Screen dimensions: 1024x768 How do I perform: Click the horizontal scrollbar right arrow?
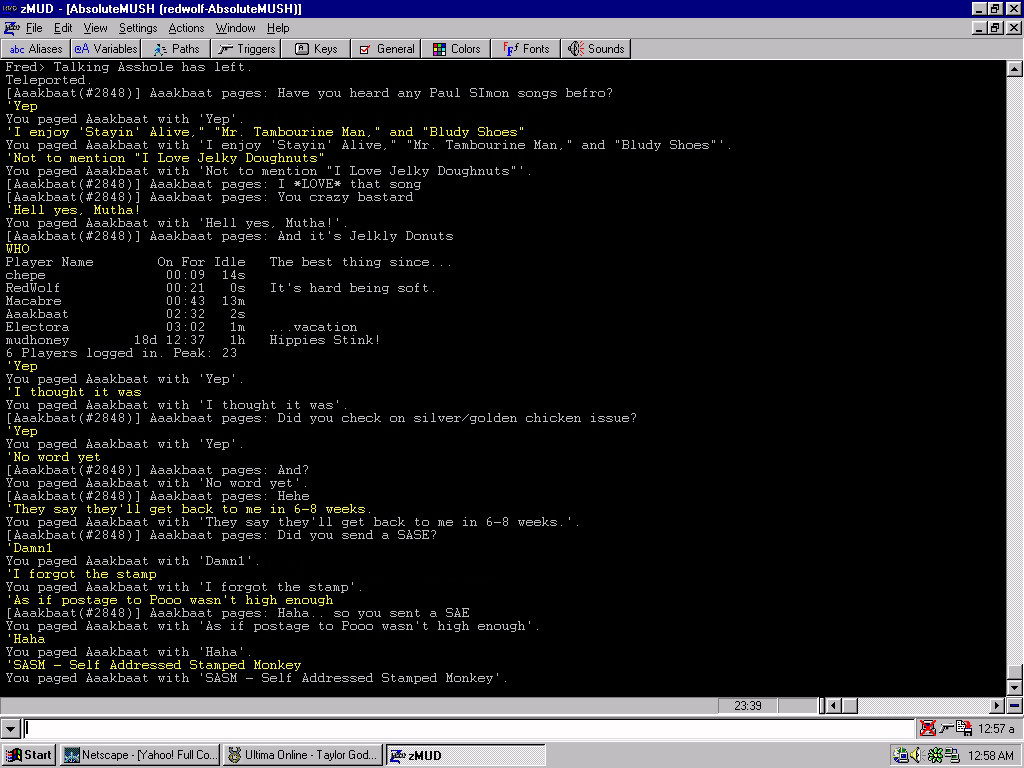tap(995, 705)
